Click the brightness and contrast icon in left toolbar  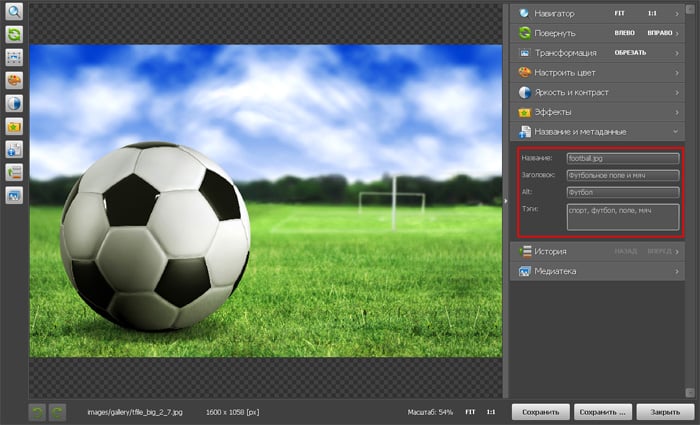click(15, 103)
